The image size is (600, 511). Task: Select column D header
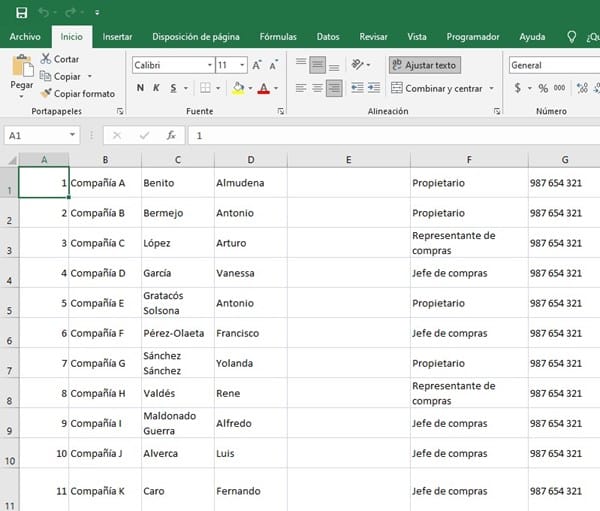click(x=251, y=160)
